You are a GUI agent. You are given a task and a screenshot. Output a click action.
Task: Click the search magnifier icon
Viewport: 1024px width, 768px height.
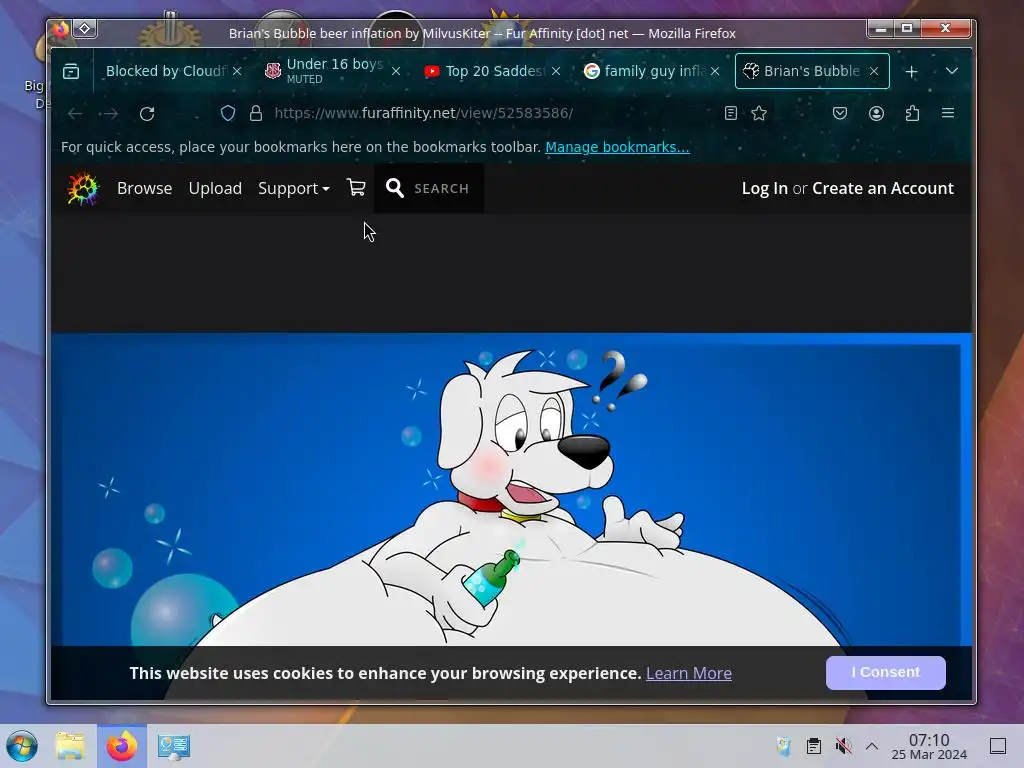click(x=394, y=188)
